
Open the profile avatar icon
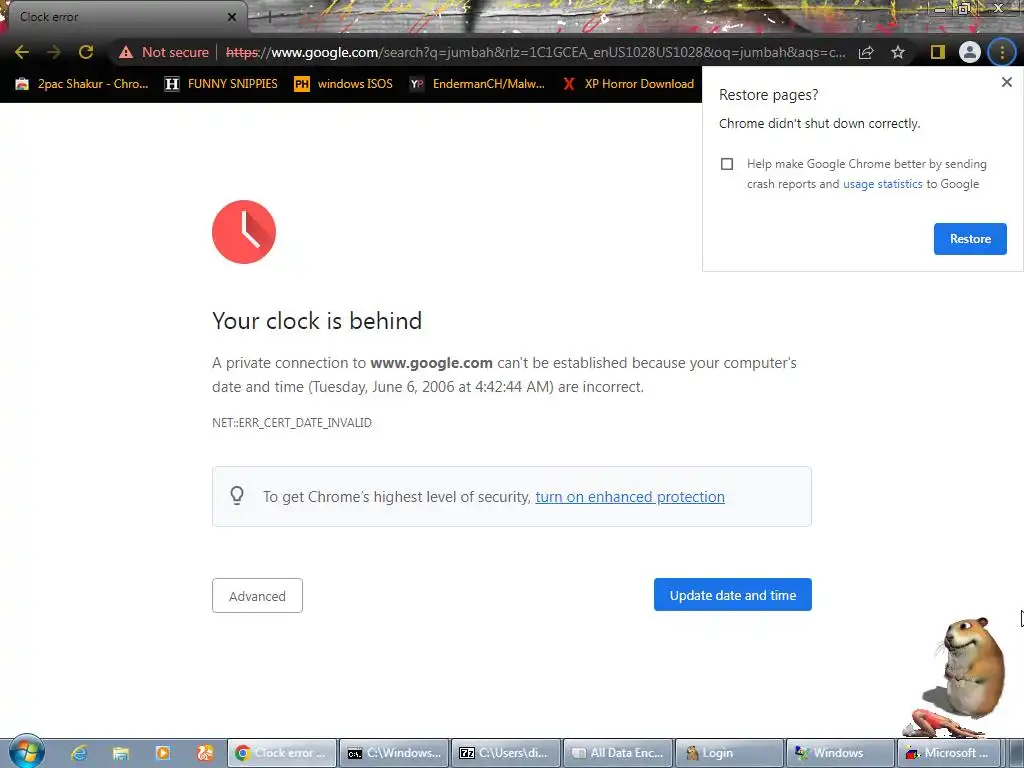tap(970, 52)
